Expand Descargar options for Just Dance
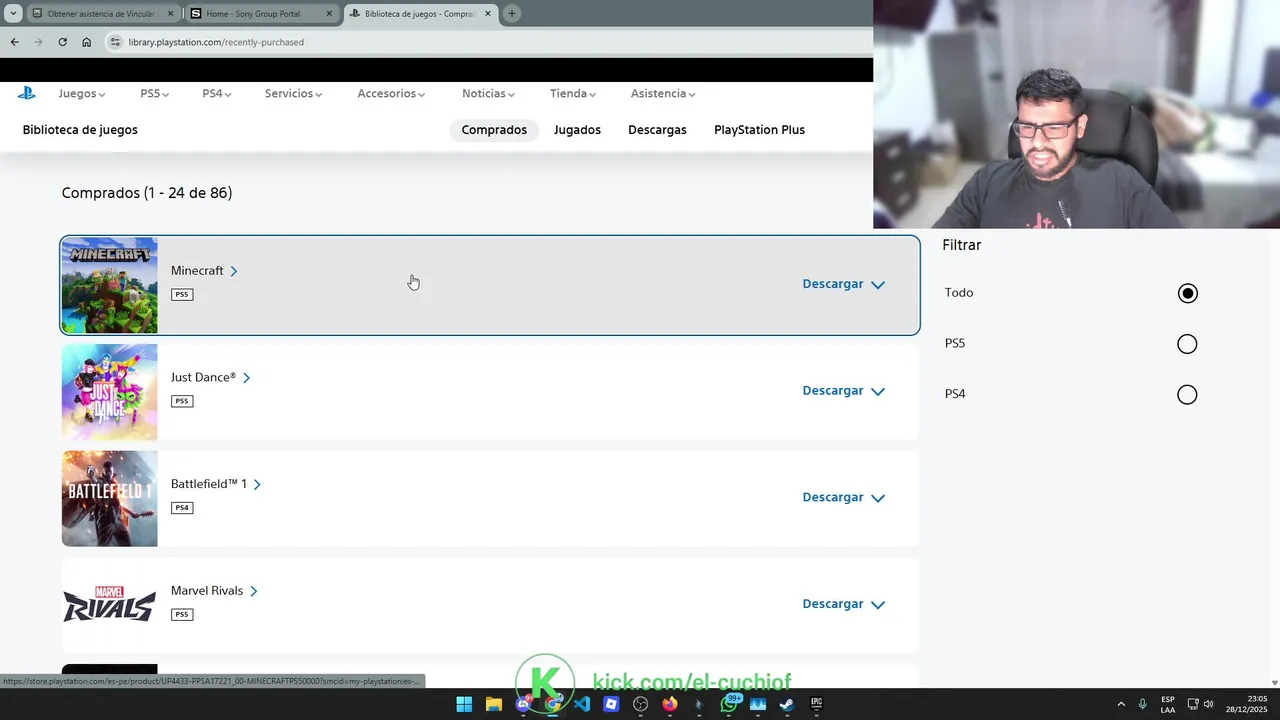This screenshot has width=1280, height=720. tap(843, 391)
